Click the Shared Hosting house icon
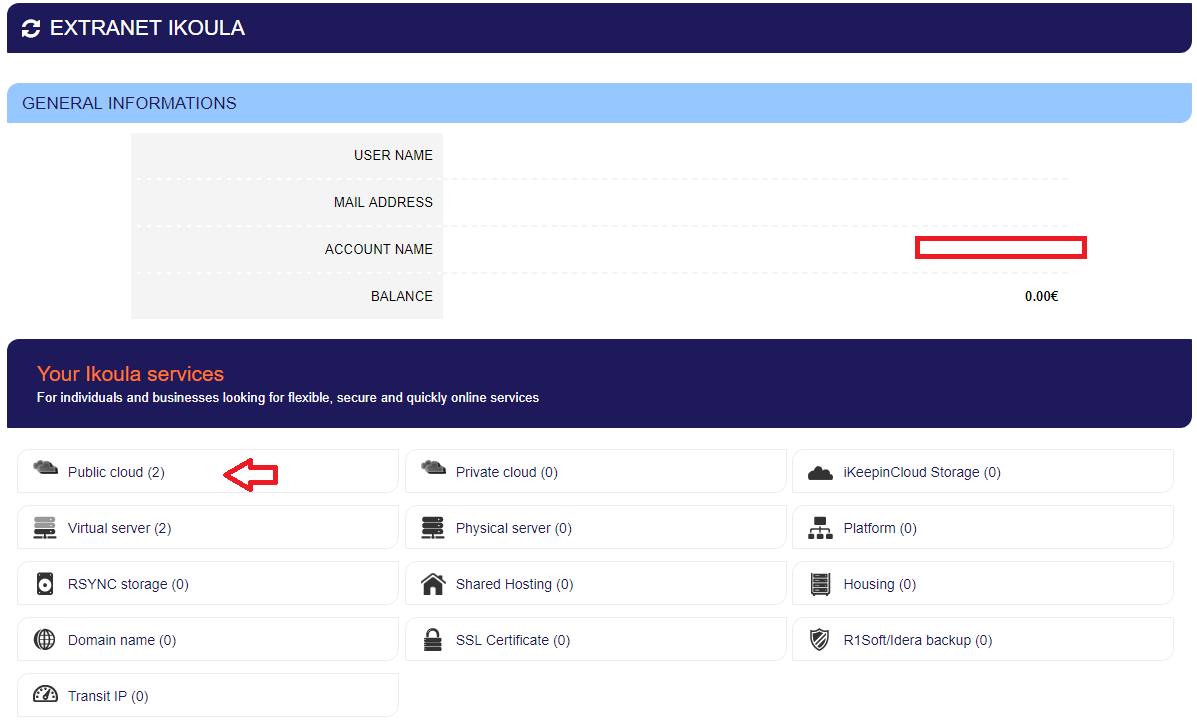This screenshot has width=1197, height=728. click(x=433, y=584)
